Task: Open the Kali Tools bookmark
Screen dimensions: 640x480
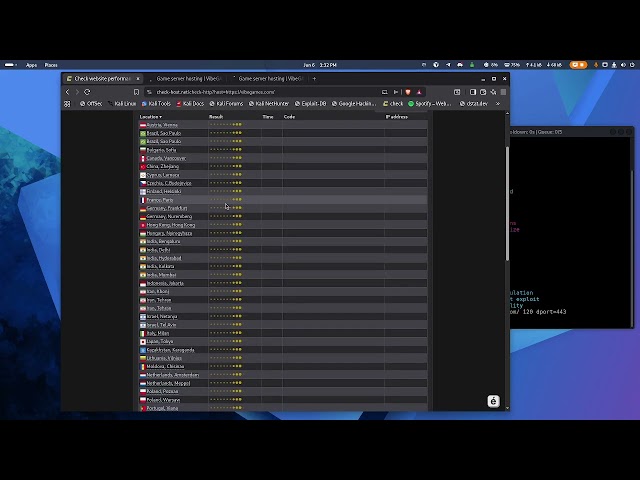Action: [x=156, y=104]
